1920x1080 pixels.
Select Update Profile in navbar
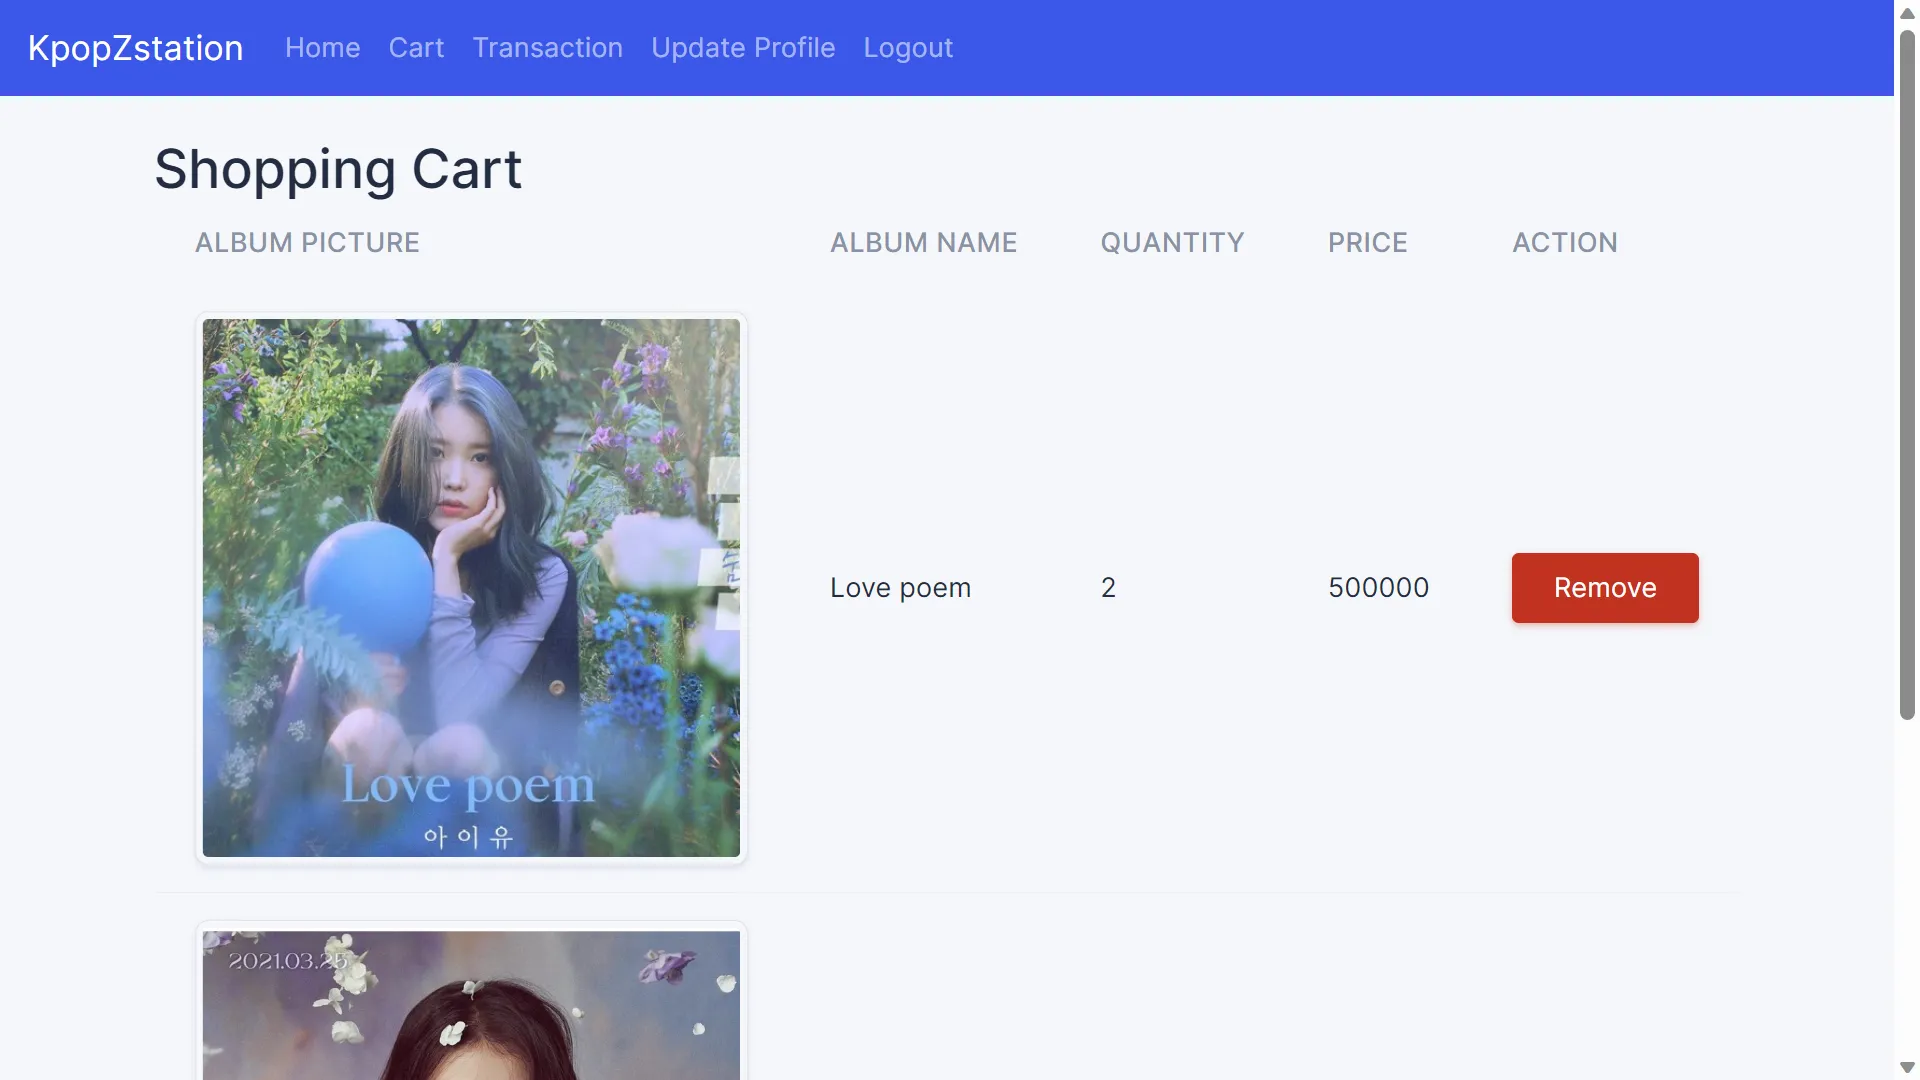[x=742, y=48]
